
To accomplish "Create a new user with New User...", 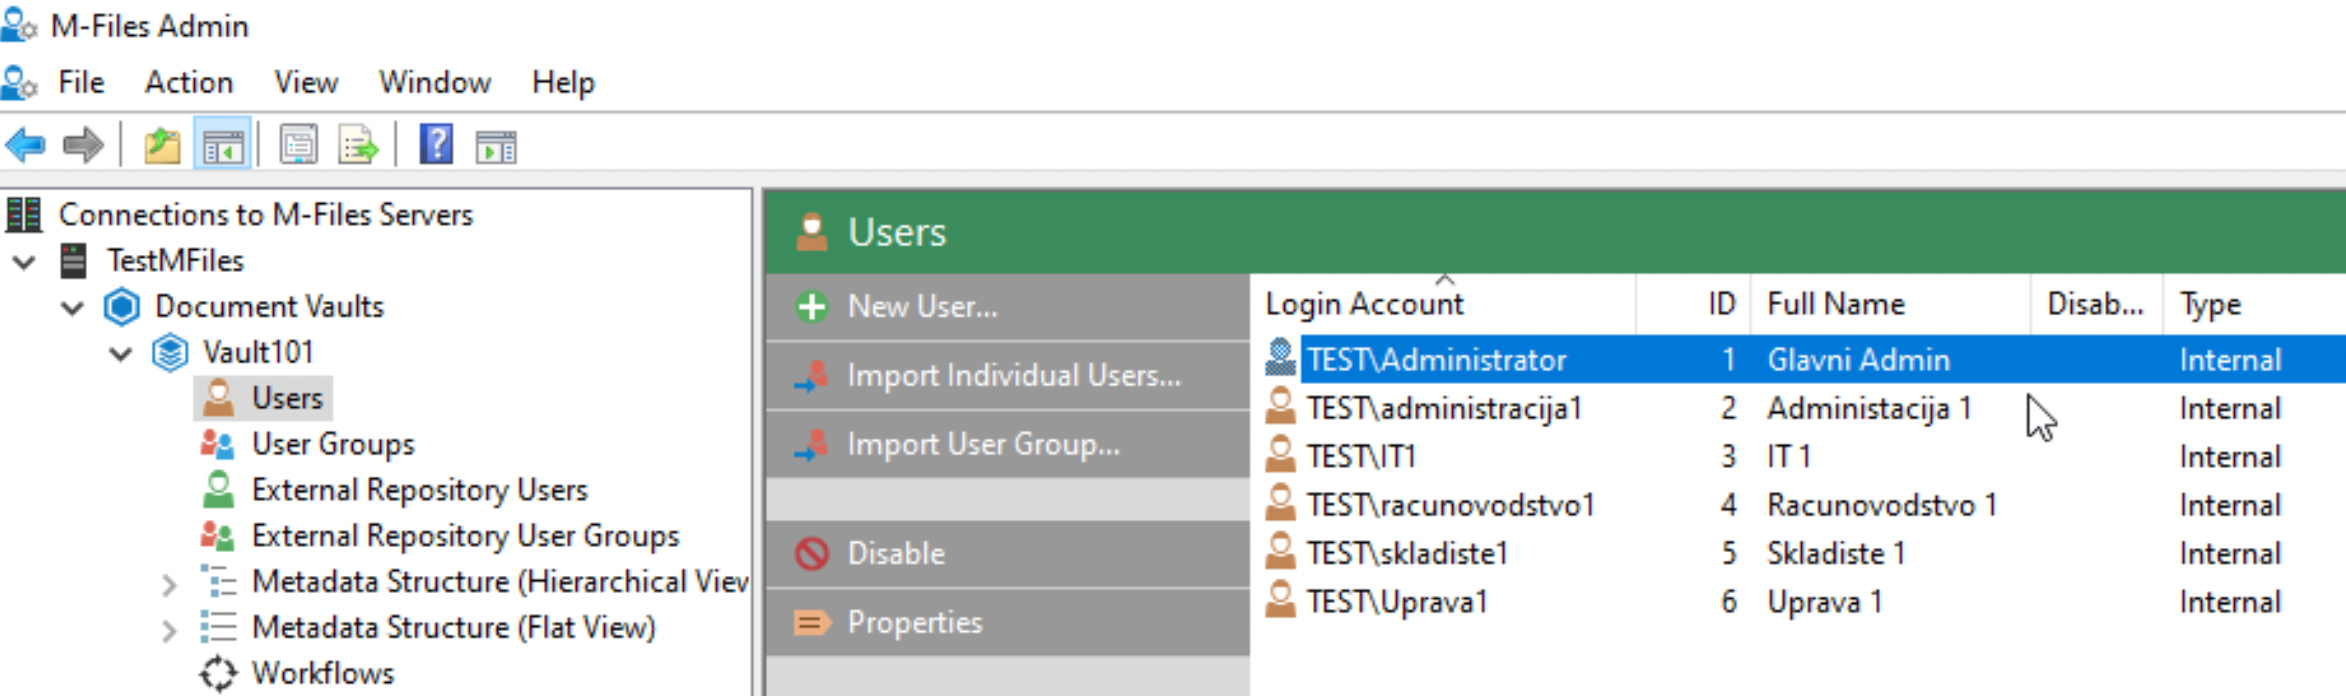I will 1008,306.
